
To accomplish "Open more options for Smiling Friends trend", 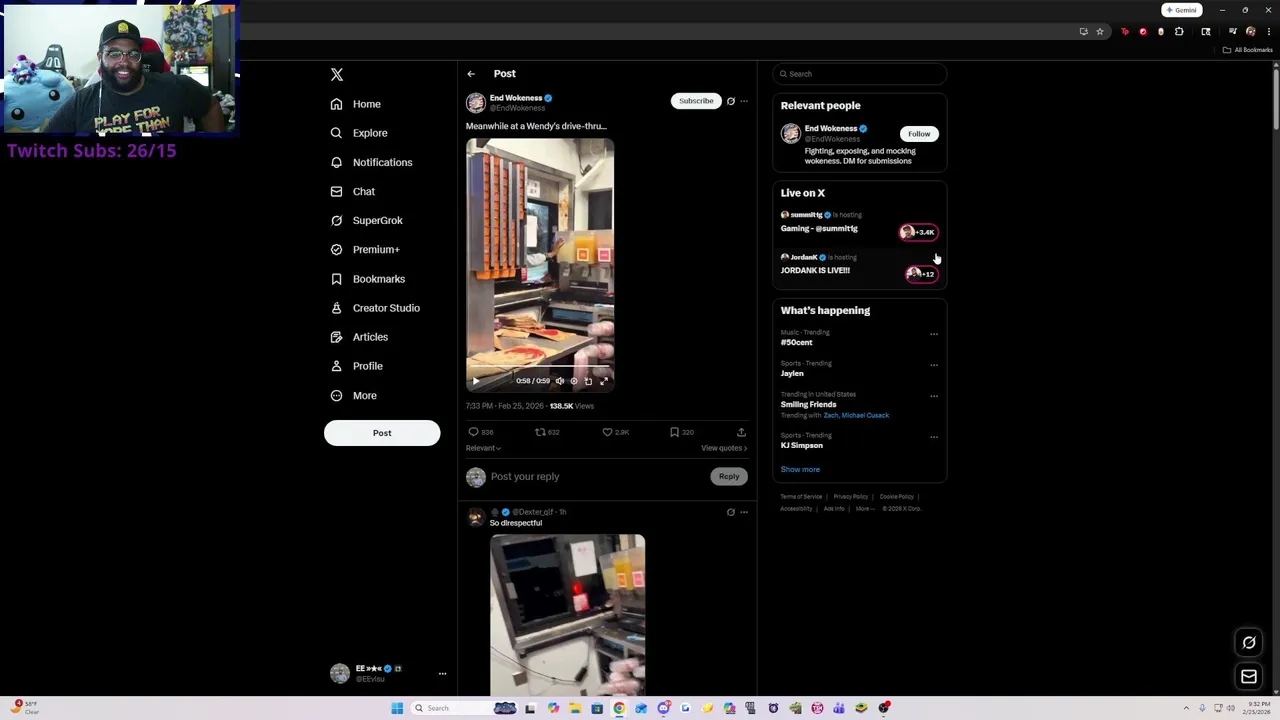I will (x=934, y=396).
